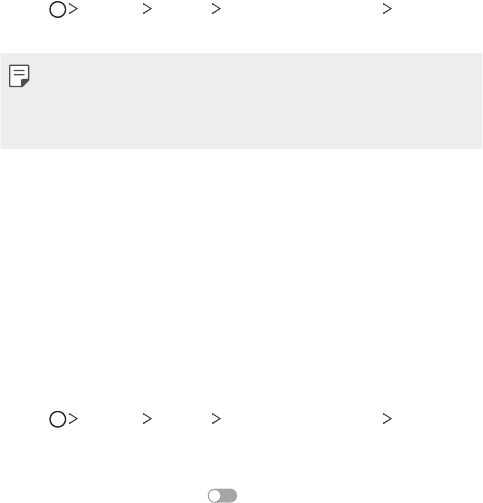Screen dimensions: 483x503
Task: Click the text lines inside the note icon
Action: coord(19,72)
